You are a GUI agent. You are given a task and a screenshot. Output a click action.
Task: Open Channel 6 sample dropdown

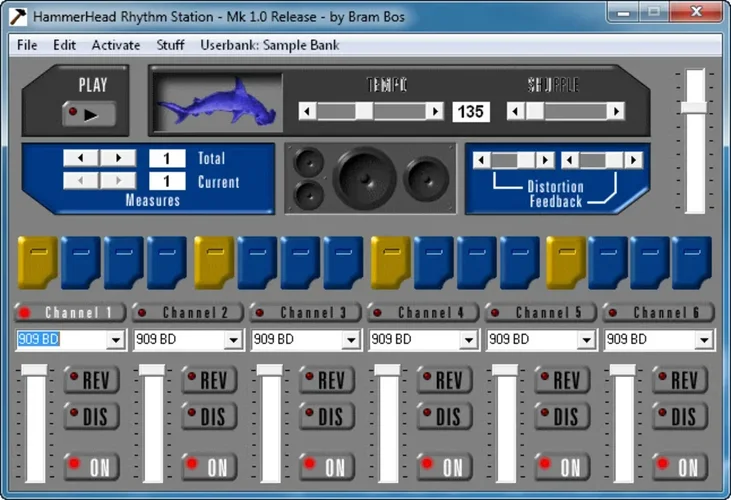click(x=705, y=340)
